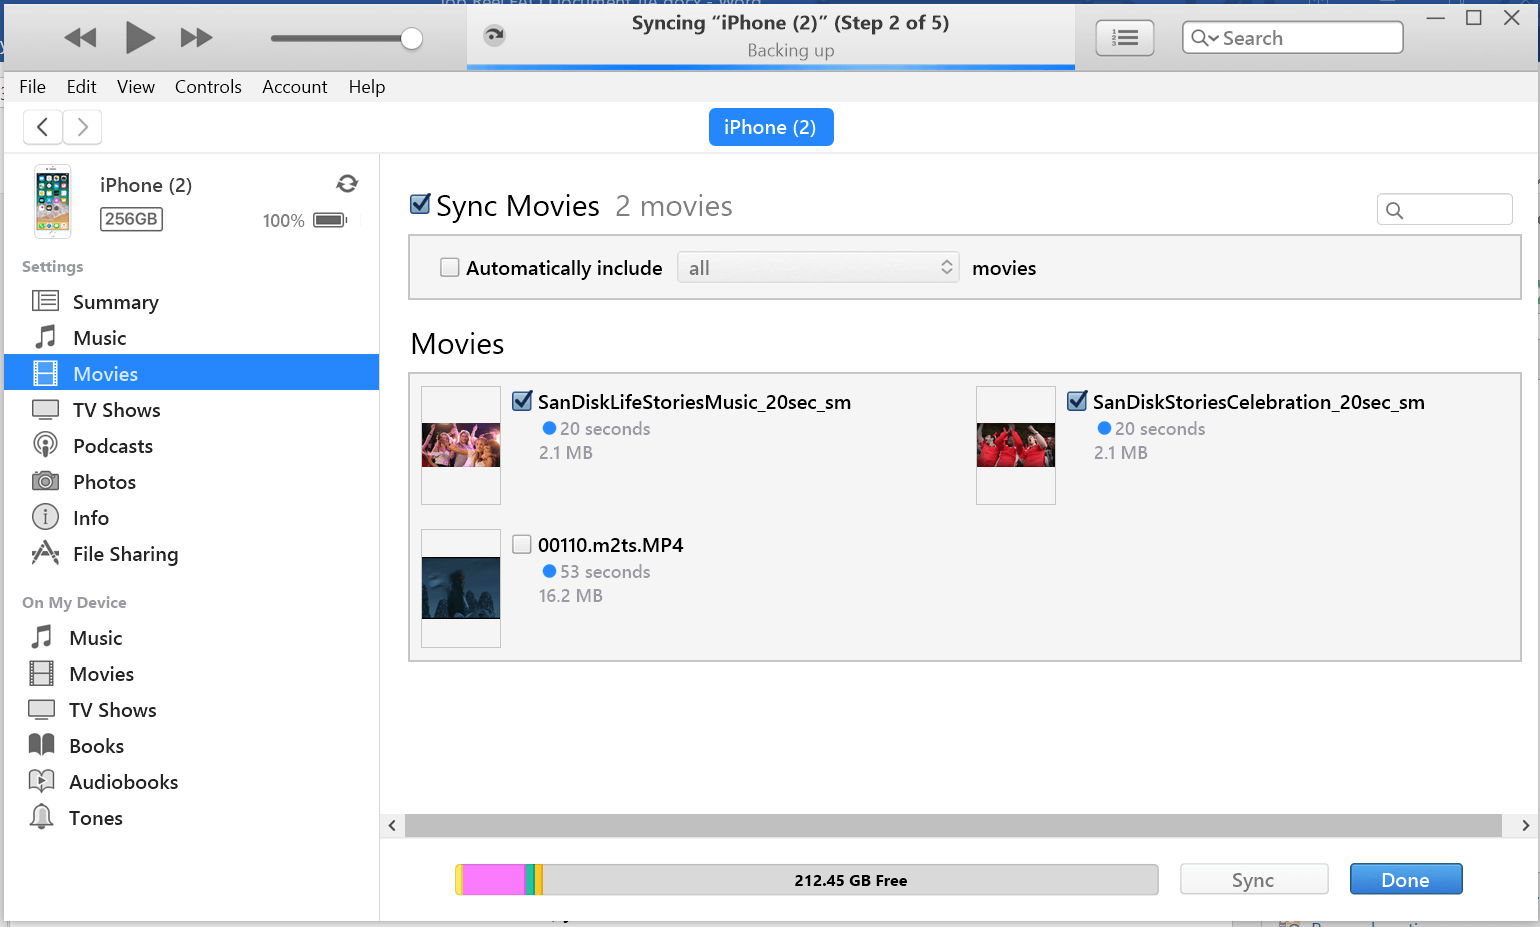Click the sync activity spinner icon

point(494,36)
